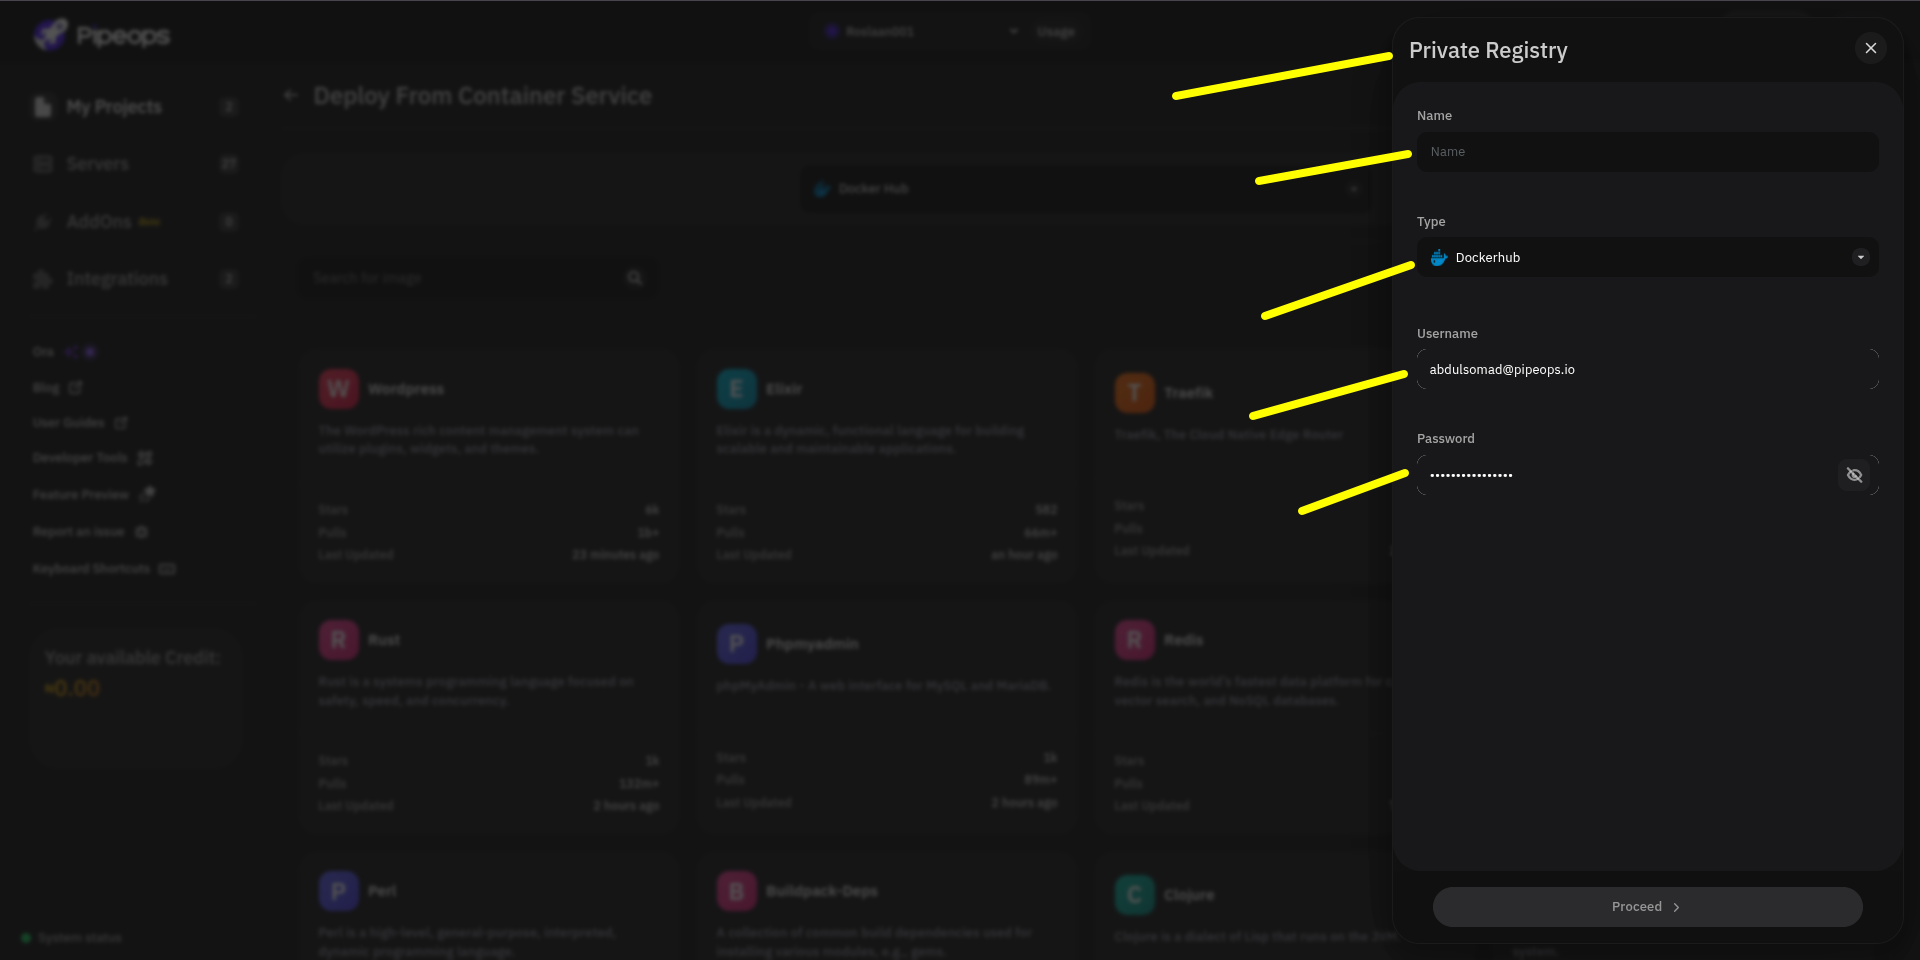Select the Wordpress image card icon

pyautogui.click(x=339, y=389)
